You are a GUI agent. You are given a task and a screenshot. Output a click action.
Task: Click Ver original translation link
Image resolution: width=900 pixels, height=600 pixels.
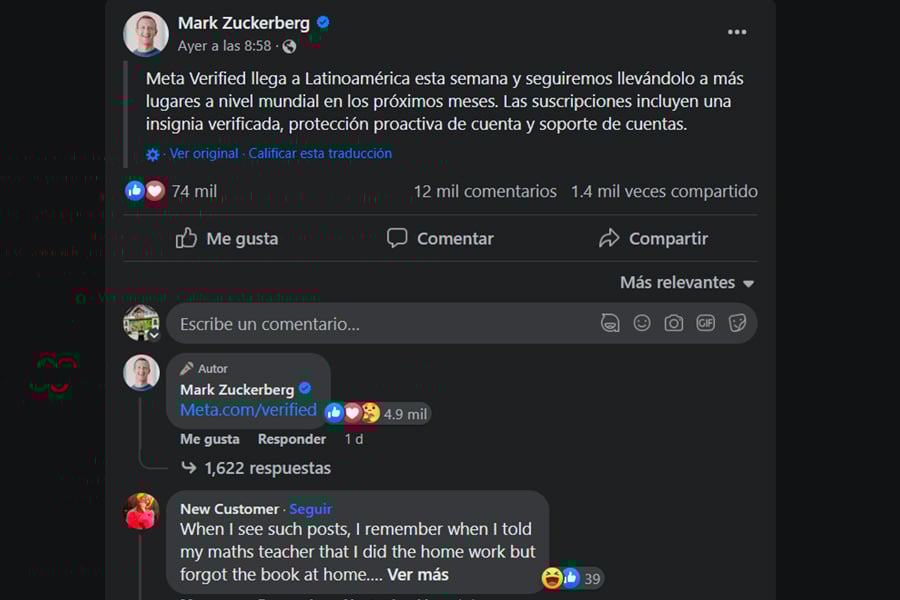point(204,154)
